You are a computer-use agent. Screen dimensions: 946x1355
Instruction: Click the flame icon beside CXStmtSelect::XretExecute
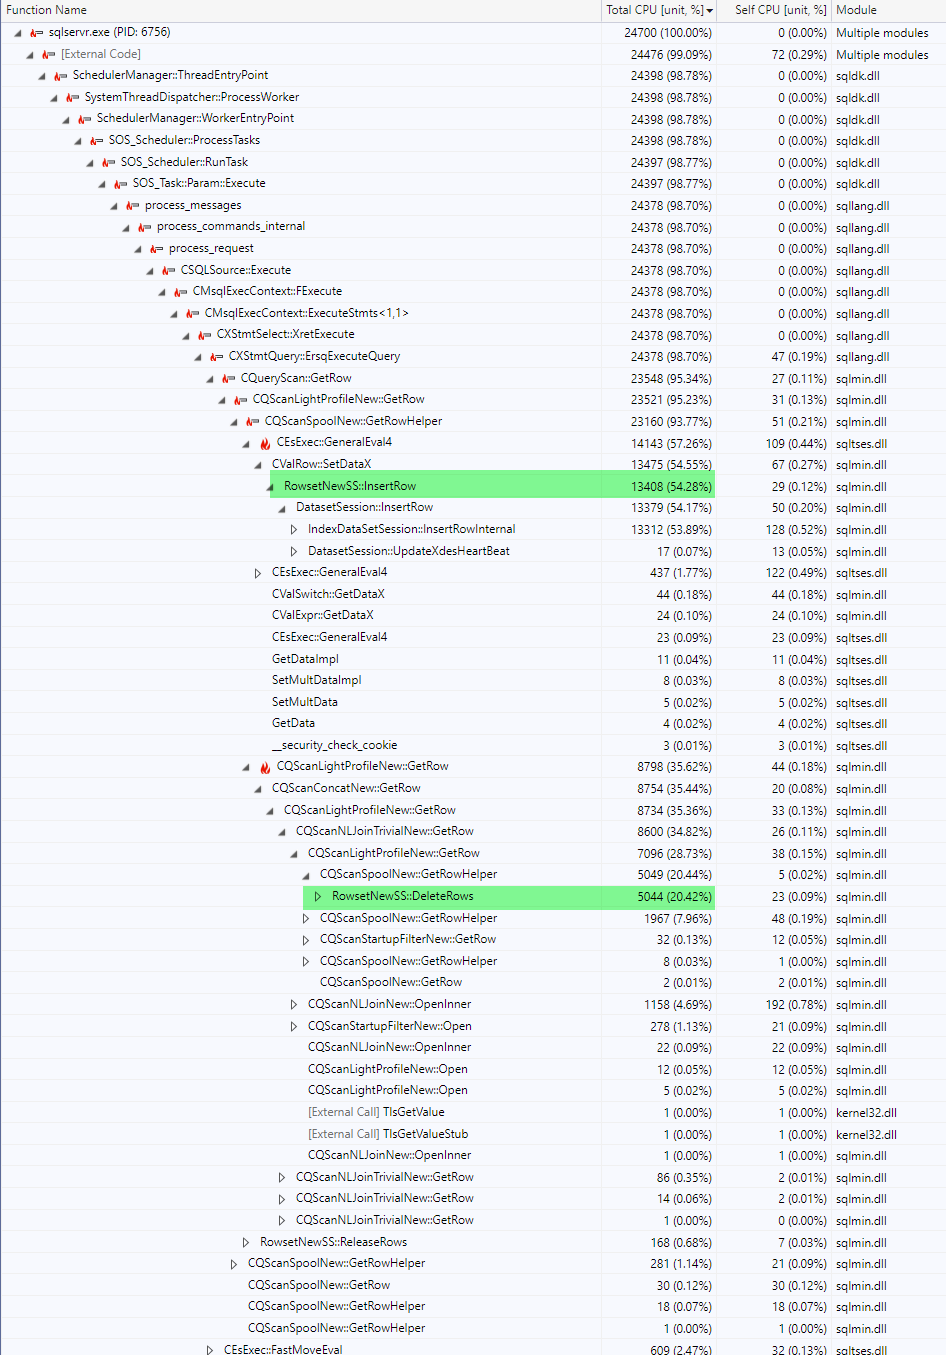pos(205,335)
